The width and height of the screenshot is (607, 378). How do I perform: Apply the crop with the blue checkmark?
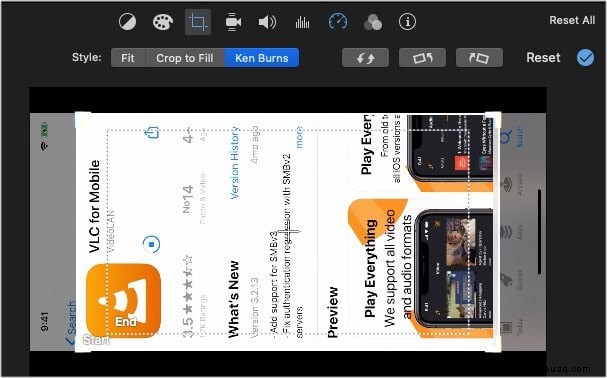585,58
